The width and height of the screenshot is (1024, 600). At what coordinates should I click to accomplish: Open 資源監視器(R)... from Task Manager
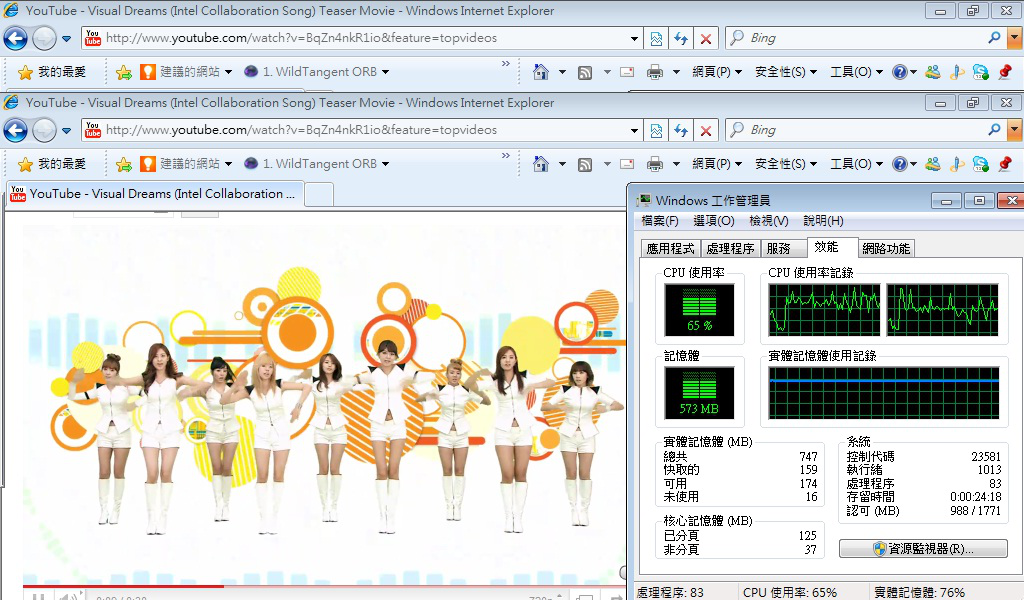pos(923,549)
